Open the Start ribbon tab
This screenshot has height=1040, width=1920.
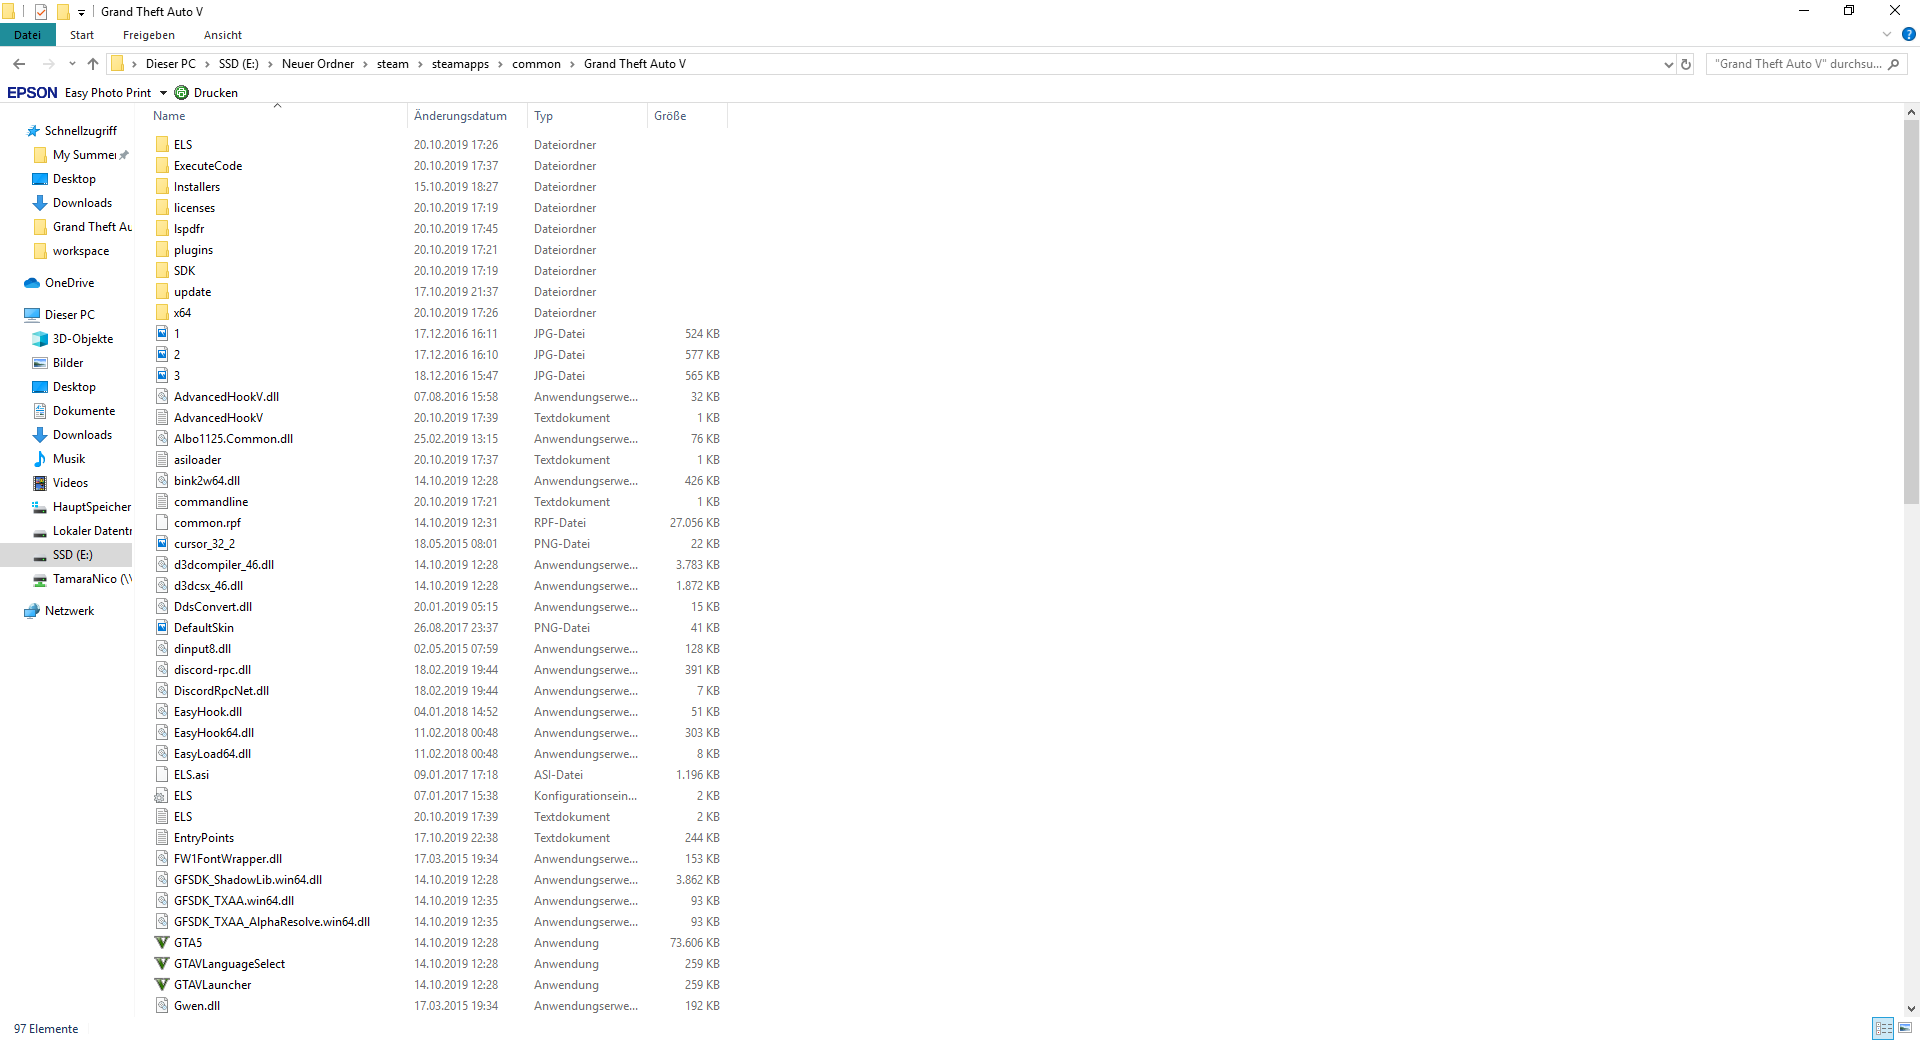coord(82,35)
